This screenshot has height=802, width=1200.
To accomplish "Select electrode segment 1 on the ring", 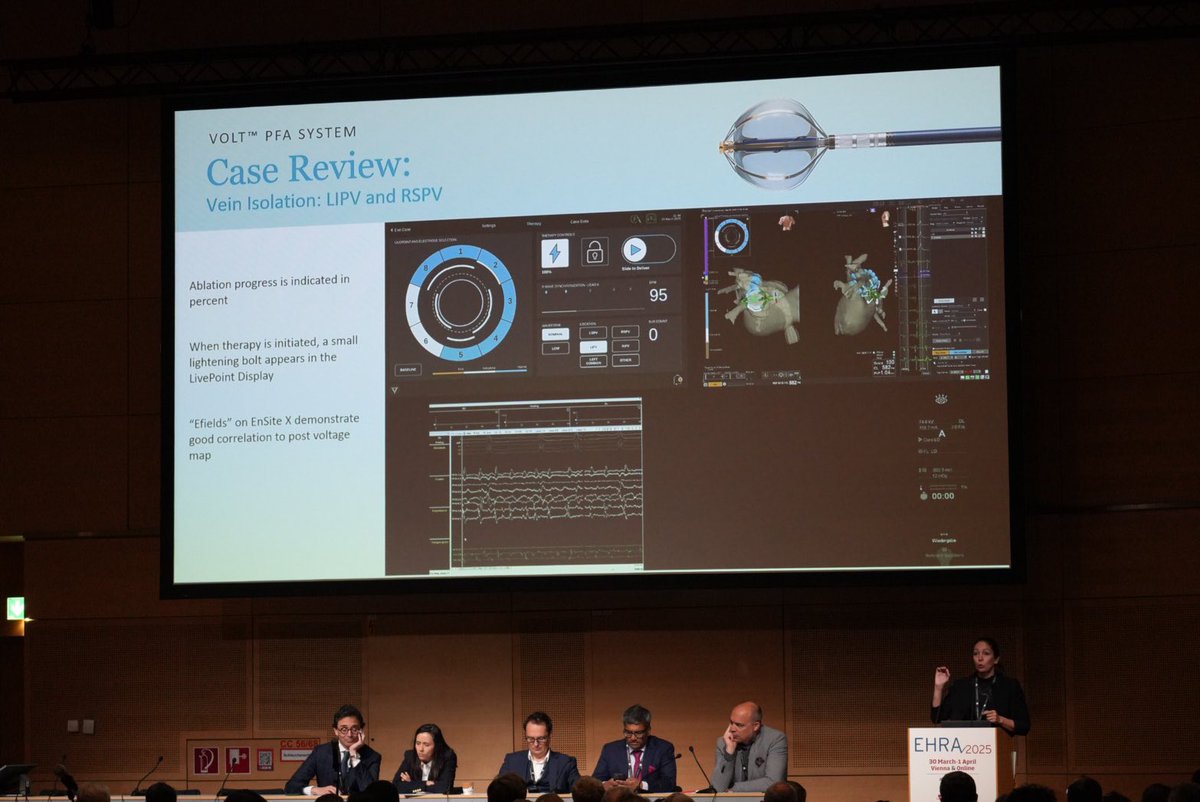I will click(x=461, y=252).
